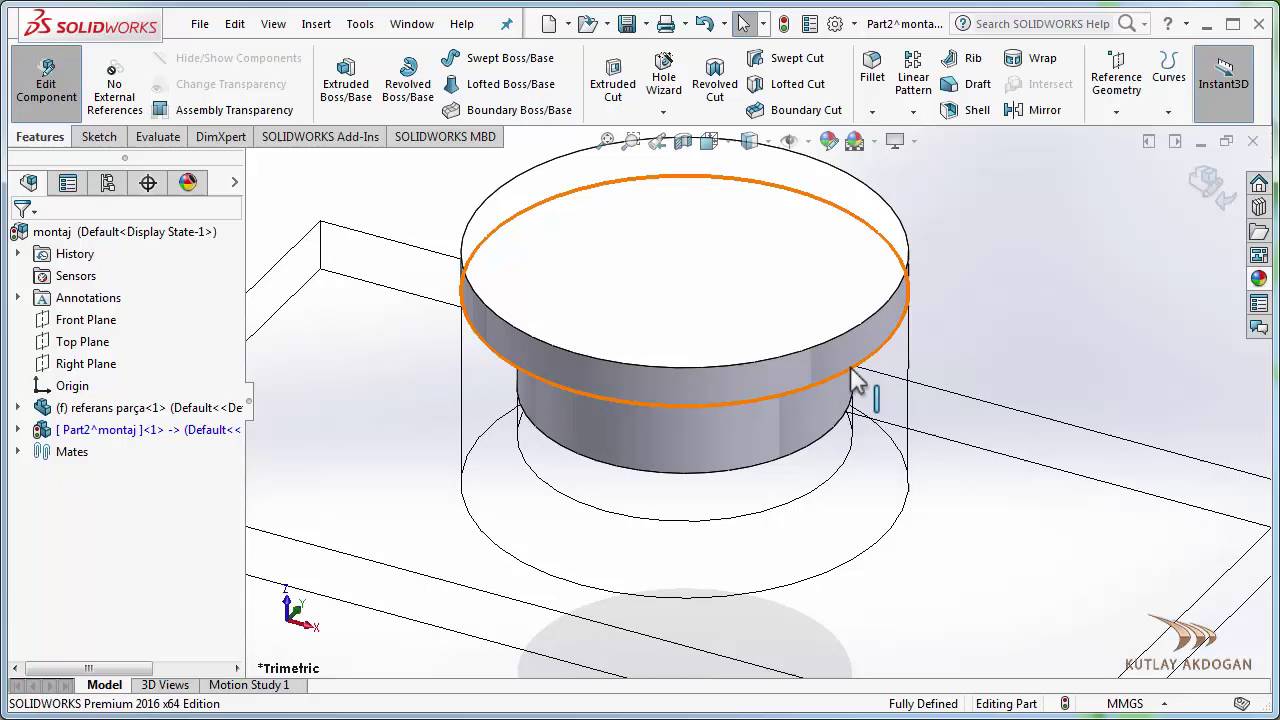Expand the Linear Pattern dropdown arrow
This screenshot has width=1280, height=720.
[x=913, y=112]
